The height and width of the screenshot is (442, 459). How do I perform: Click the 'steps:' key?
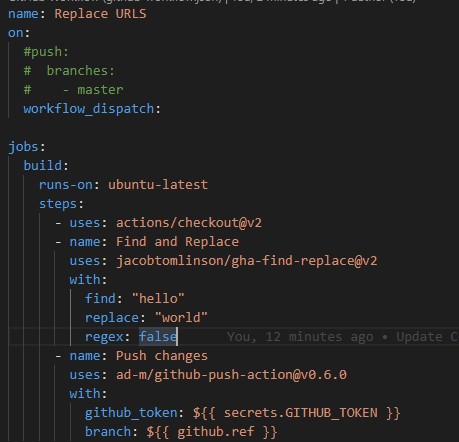pyautogui.click(x=61, y=204)
